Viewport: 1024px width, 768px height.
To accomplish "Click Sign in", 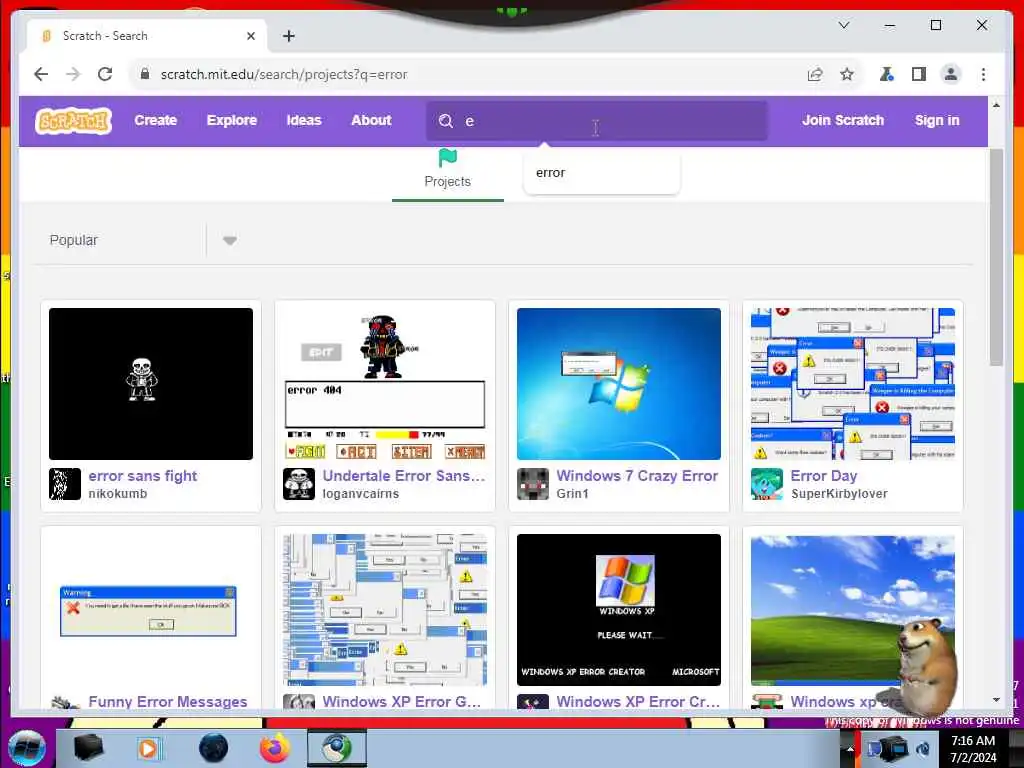I will coord(936,120).
